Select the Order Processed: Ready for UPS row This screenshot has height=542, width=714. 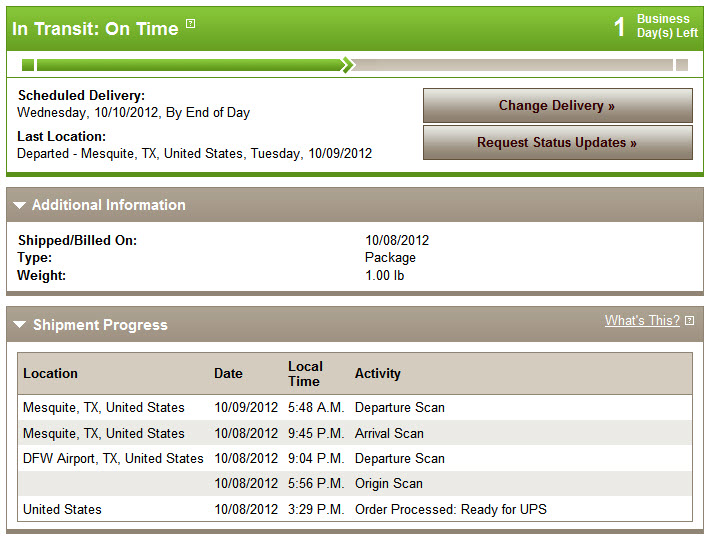pos(355,509)
